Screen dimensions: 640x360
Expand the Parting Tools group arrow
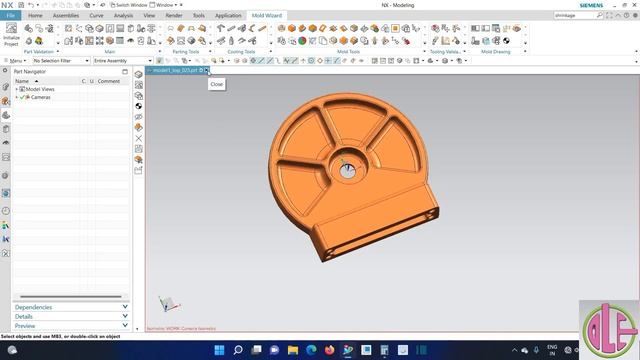pos(210,51)
